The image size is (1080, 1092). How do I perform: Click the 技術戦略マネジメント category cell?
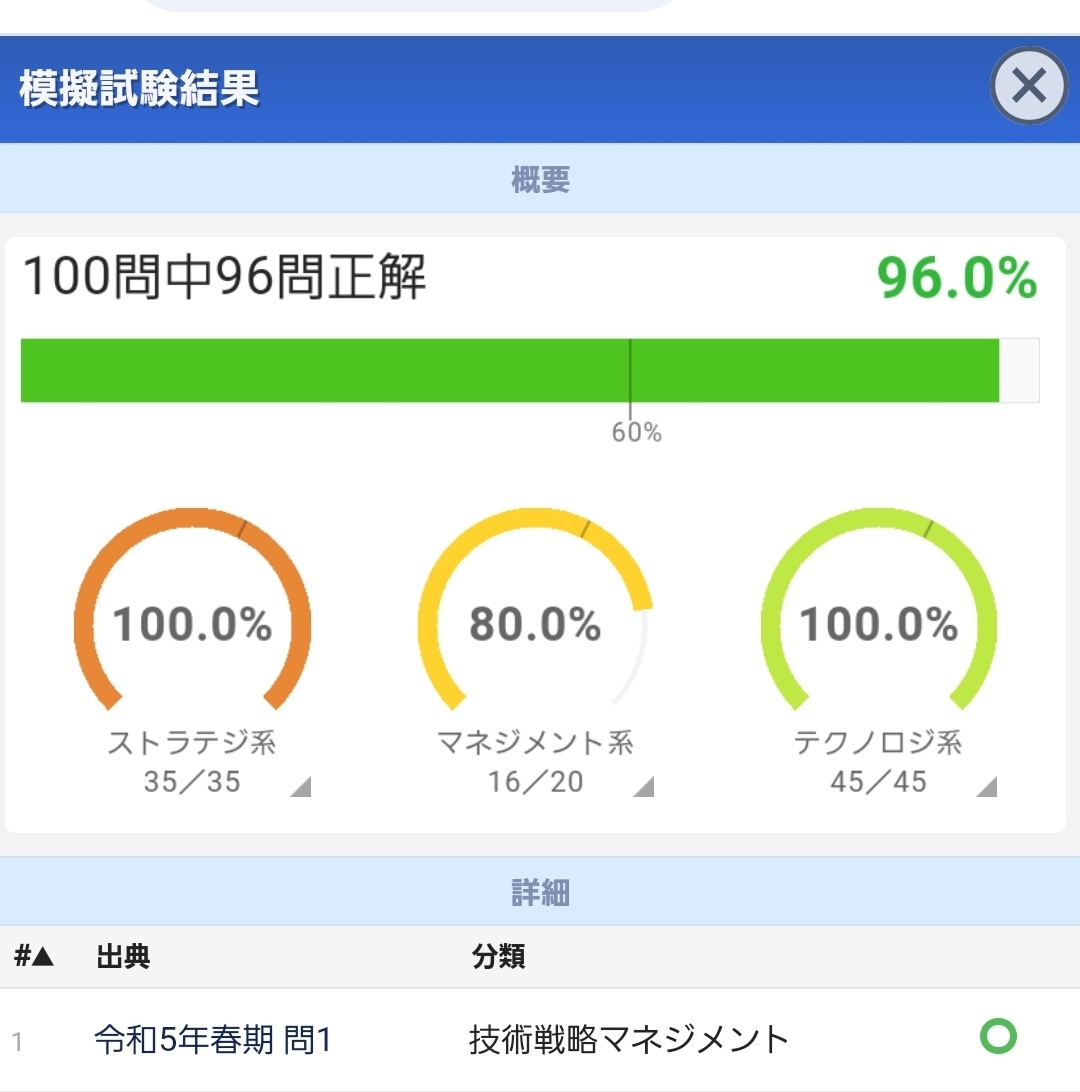coord(629,1040)
